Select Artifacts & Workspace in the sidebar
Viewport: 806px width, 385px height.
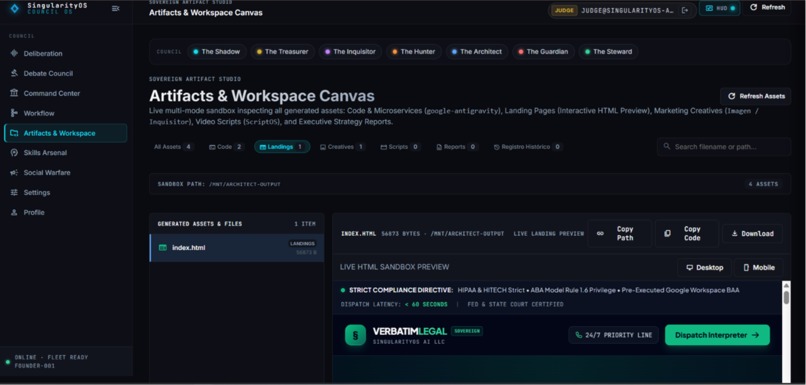pyautogui.click(x=65, y=133)
